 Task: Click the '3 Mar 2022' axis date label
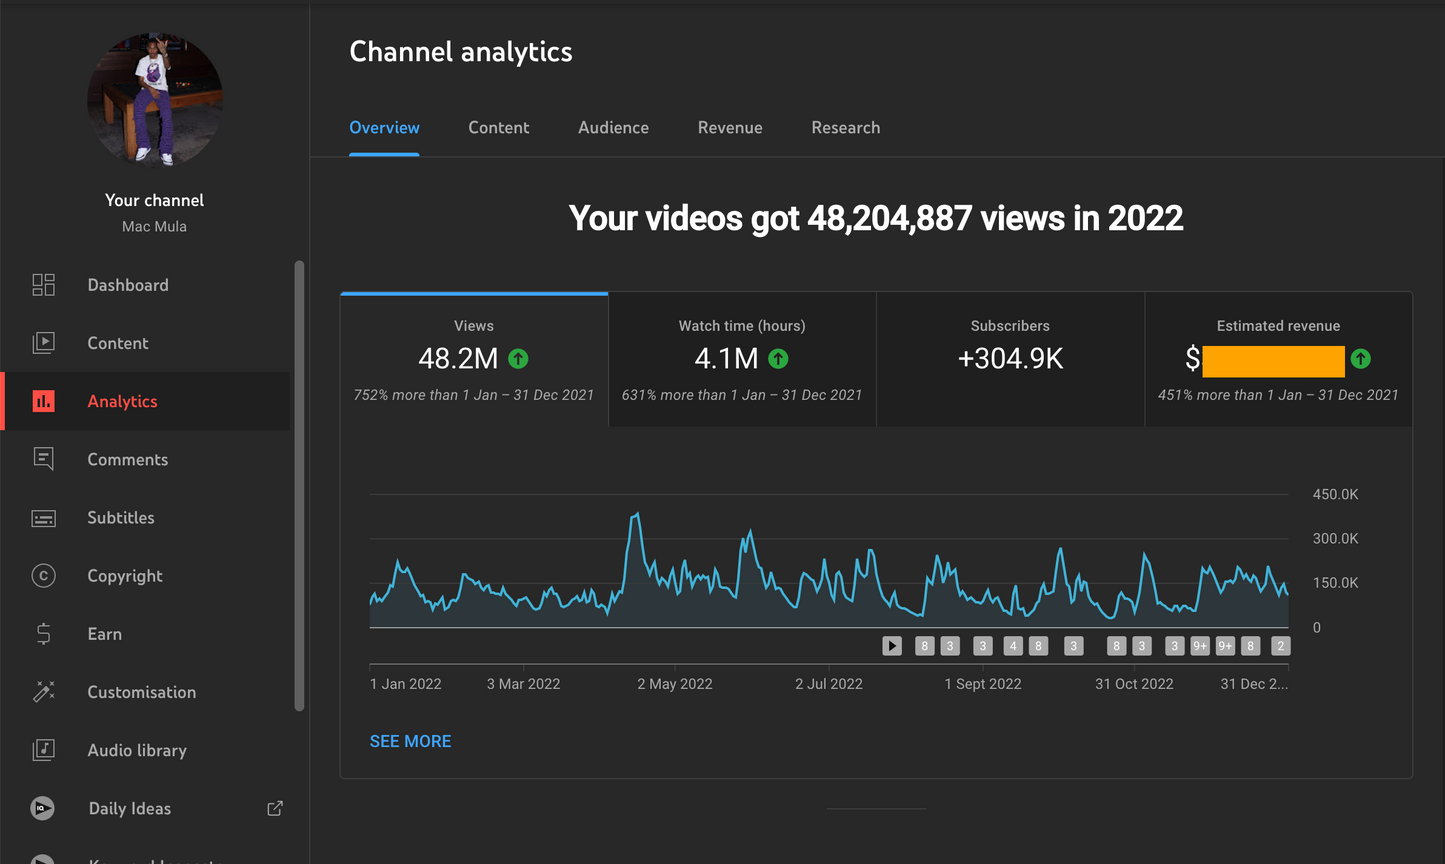(x=523, y=684)
